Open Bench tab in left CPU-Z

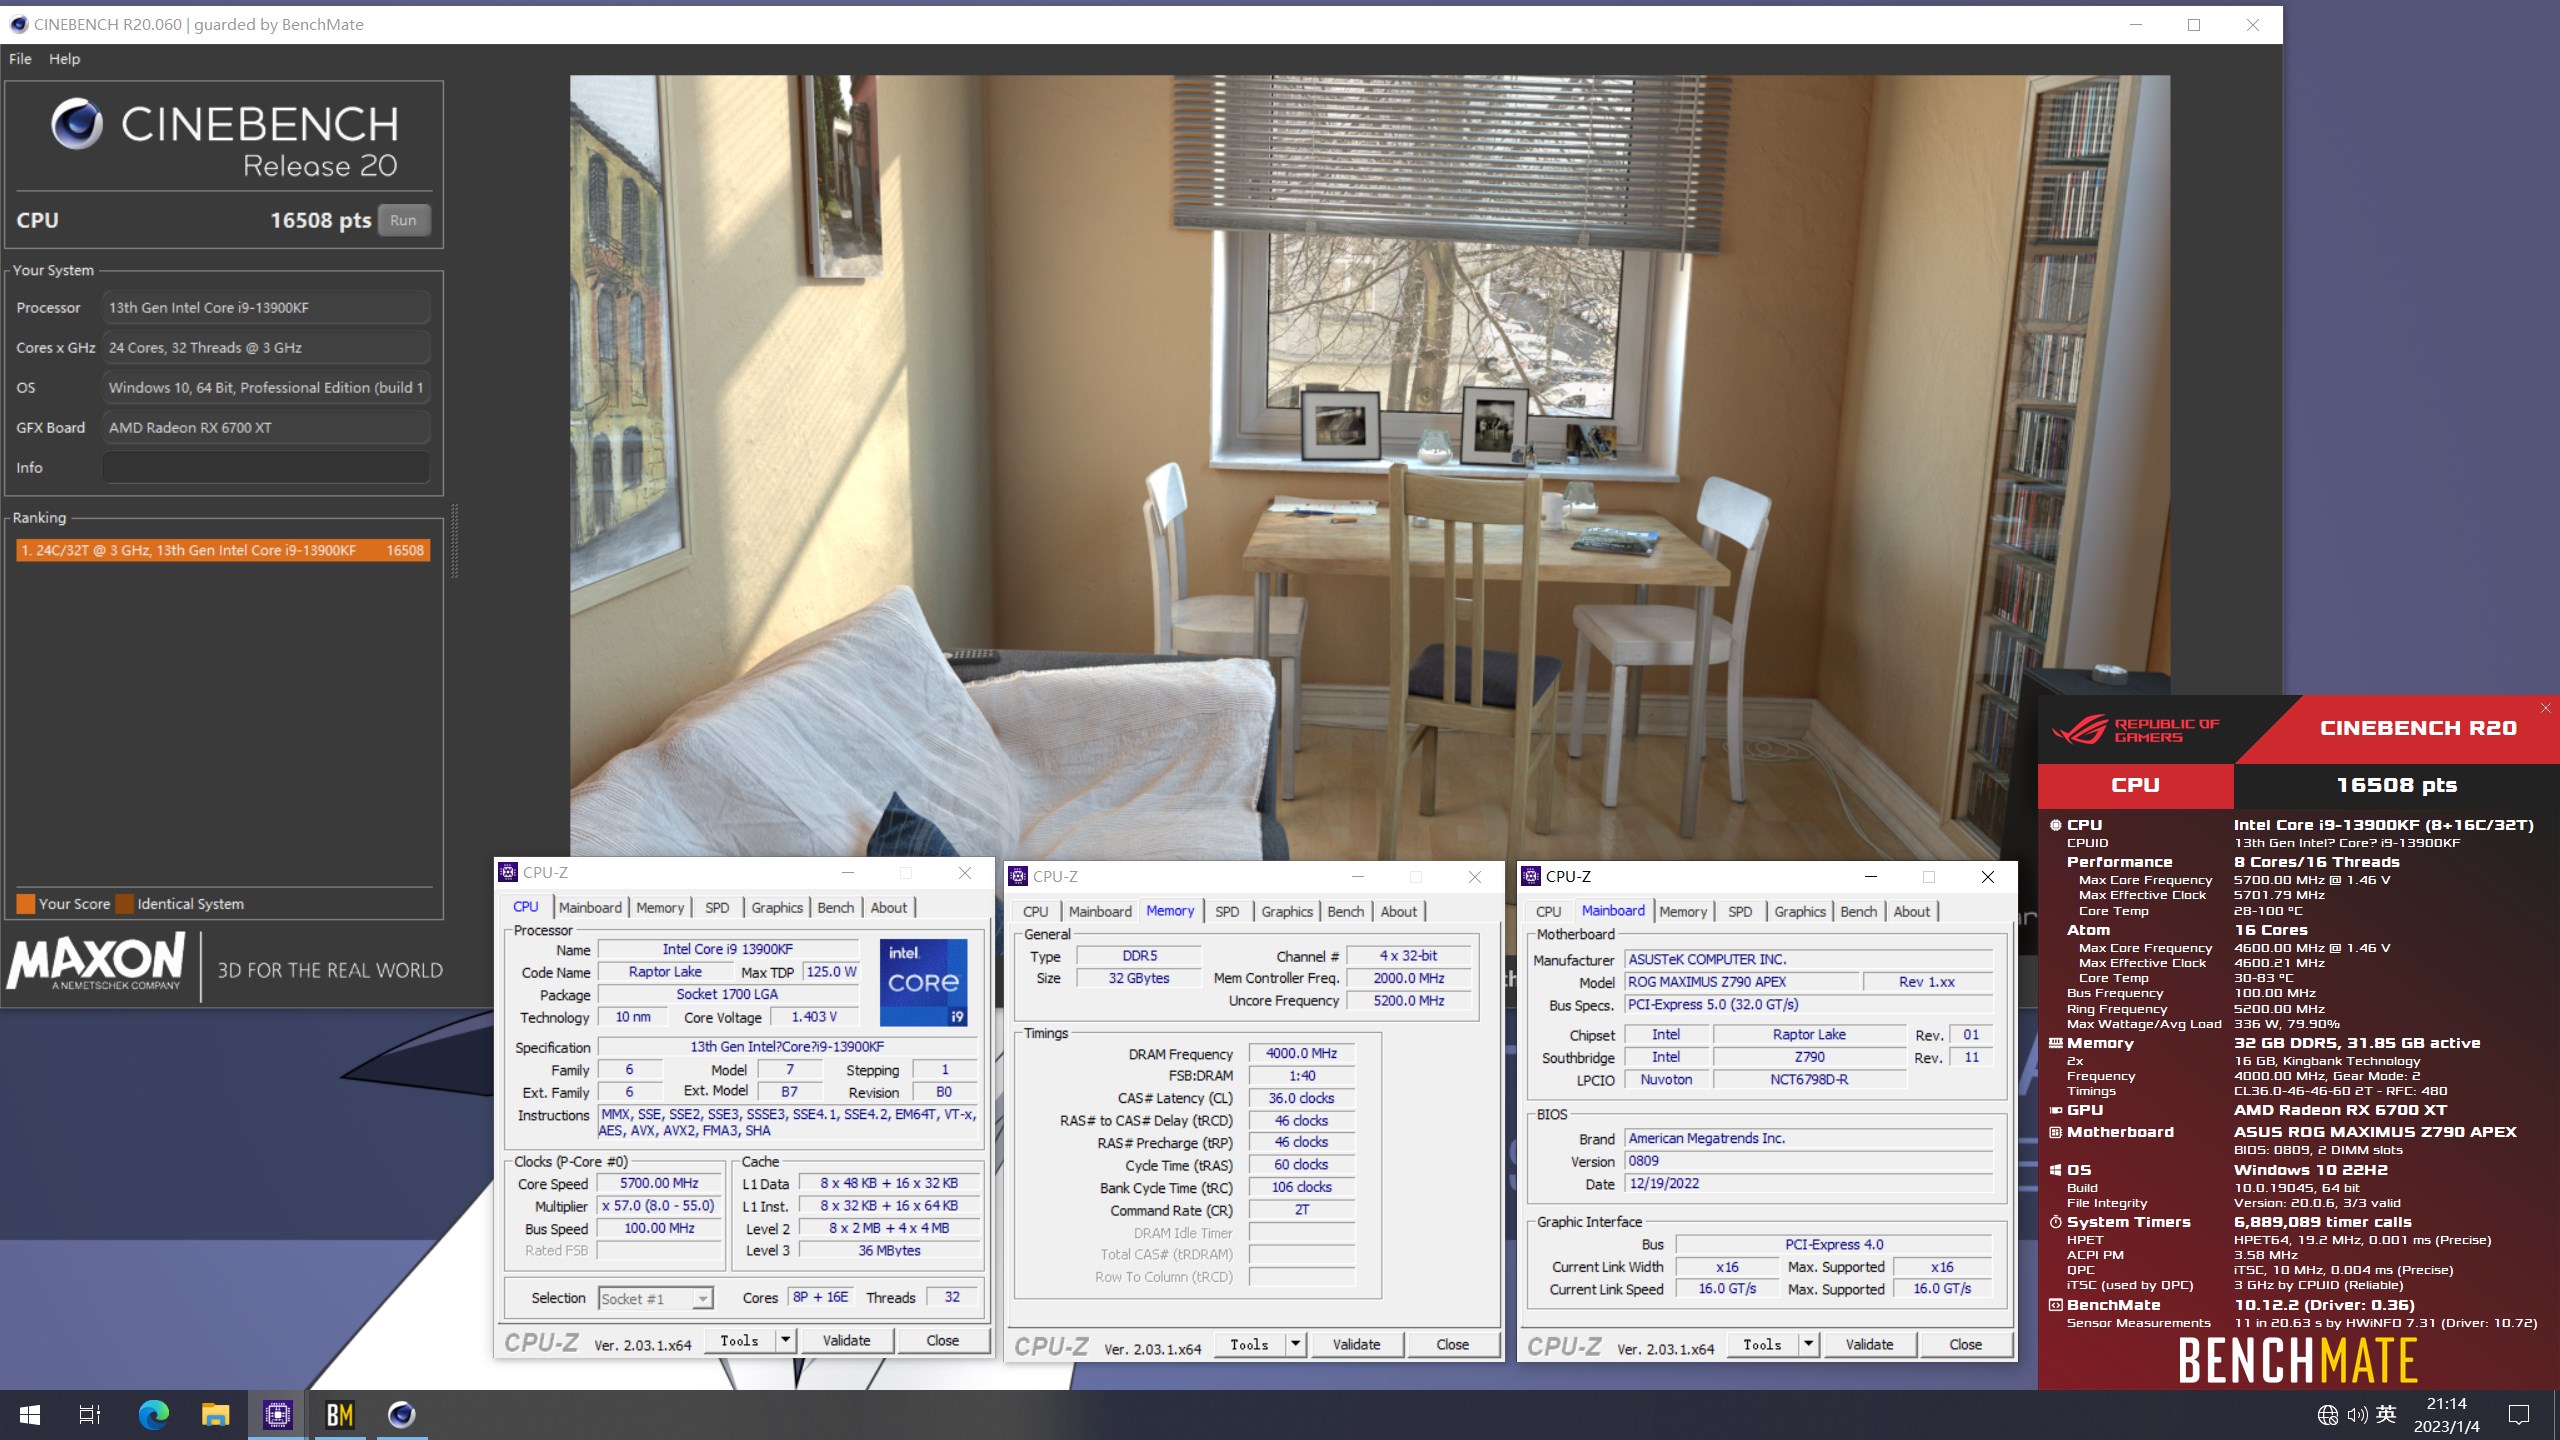pyautogui.click(x=836, y=907)
